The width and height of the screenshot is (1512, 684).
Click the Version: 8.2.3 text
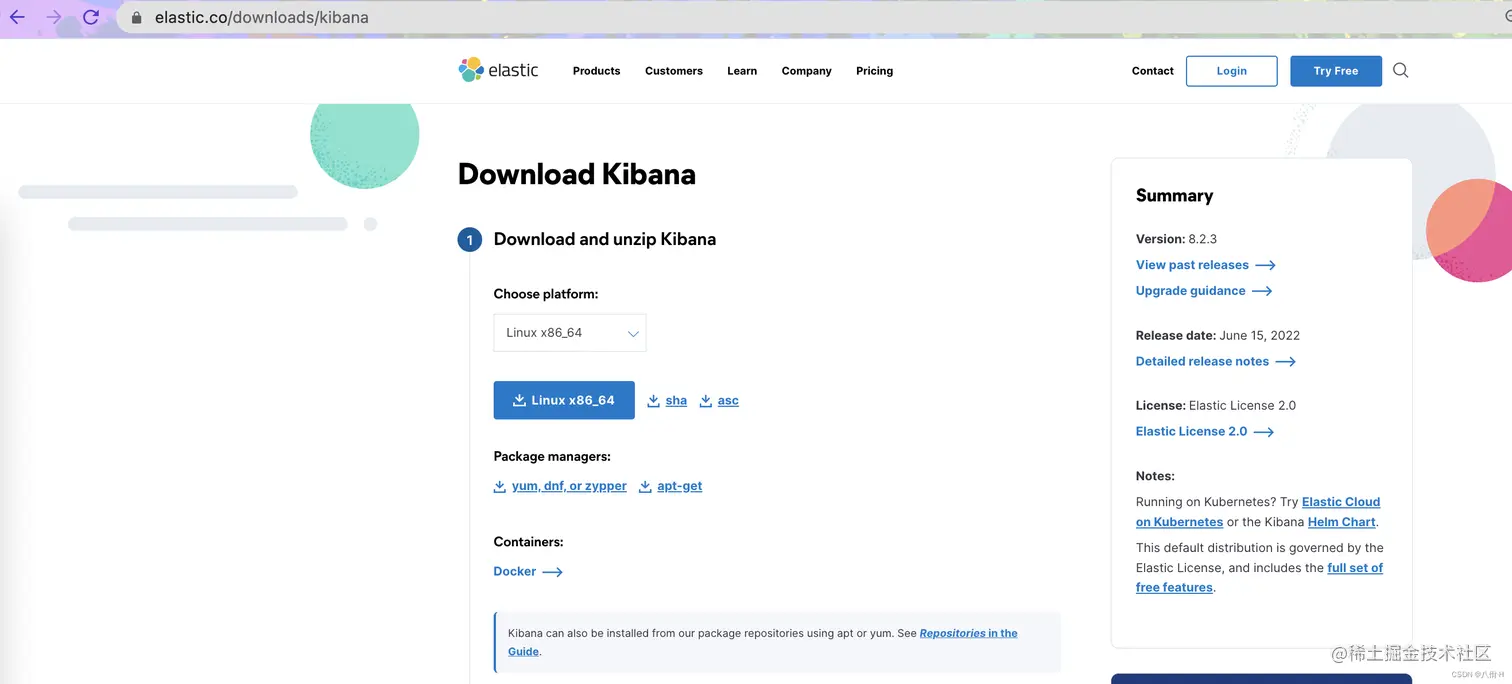tap(1176, 239)
